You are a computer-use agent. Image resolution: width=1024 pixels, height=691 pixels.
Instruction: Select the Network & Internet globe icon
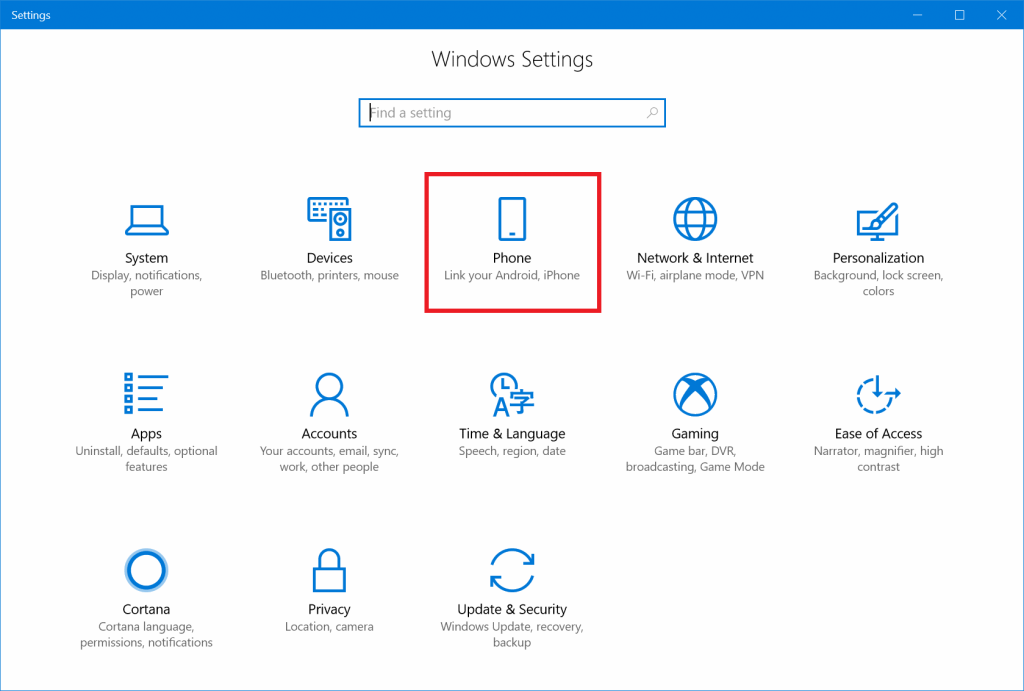click(x=695, y=219)
